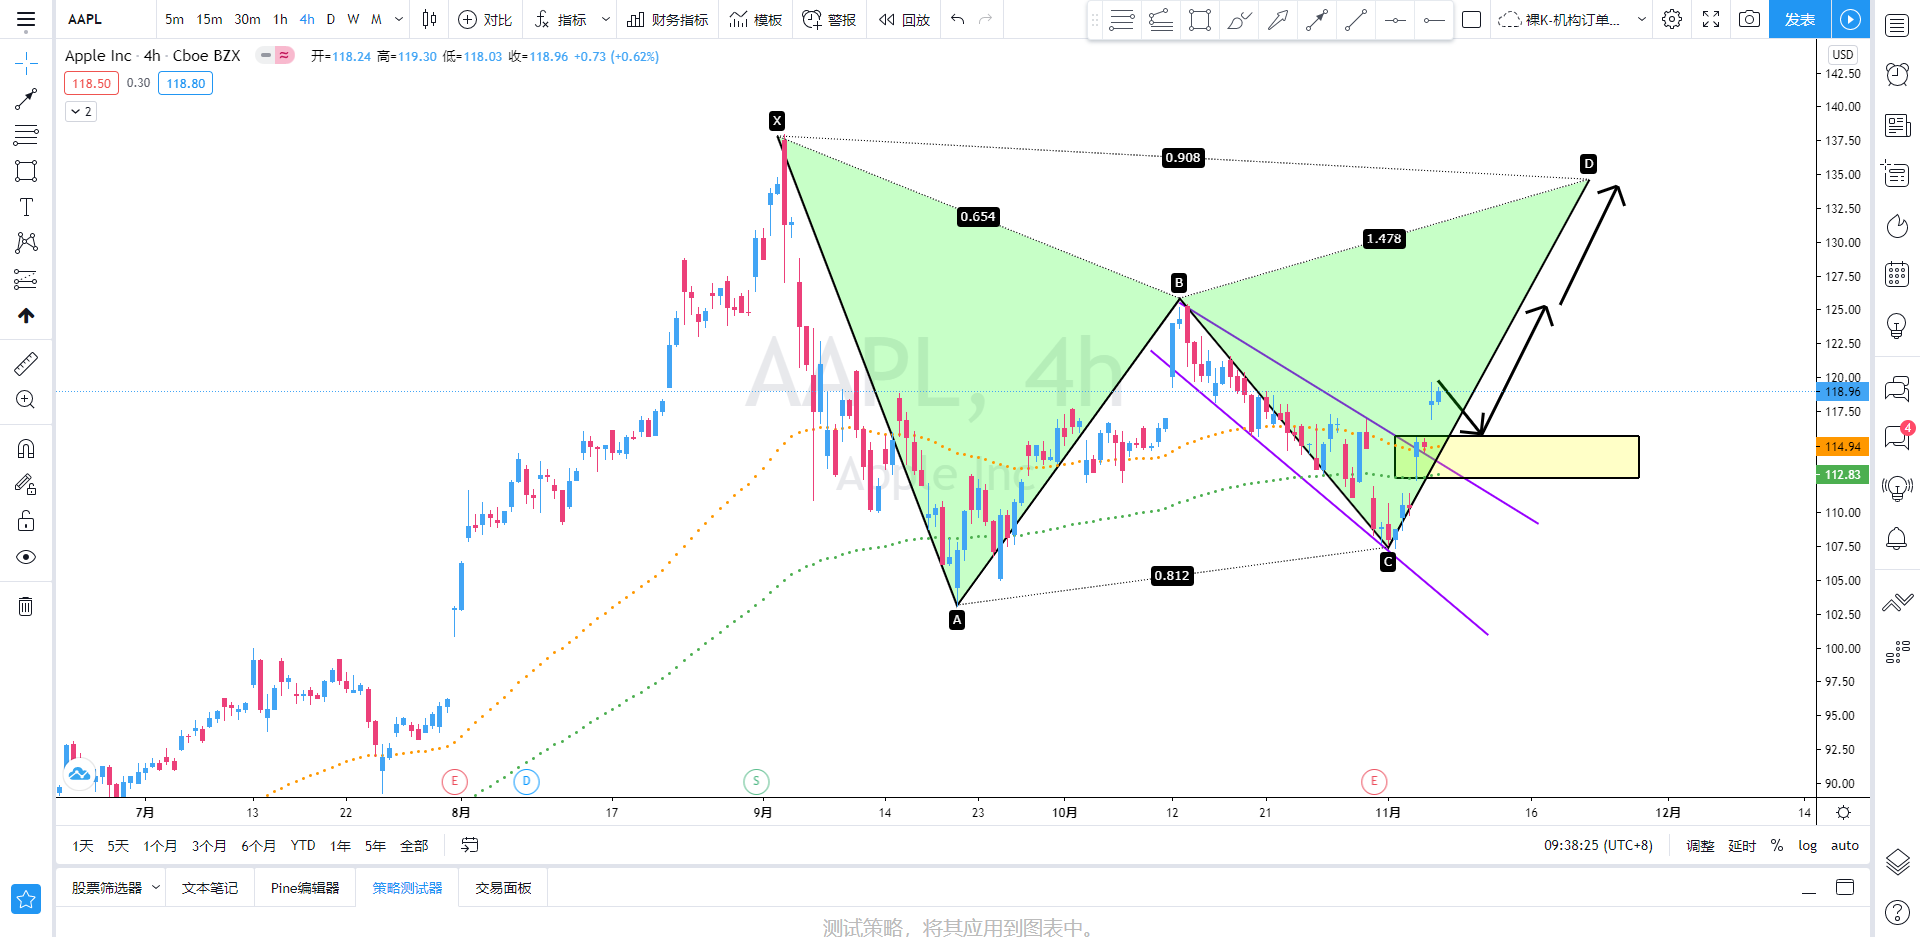This screenshot has width=1920, height=937.
Task: Open the economic calendar panel
Action: pyautogui.click(x=1897, y=274)
